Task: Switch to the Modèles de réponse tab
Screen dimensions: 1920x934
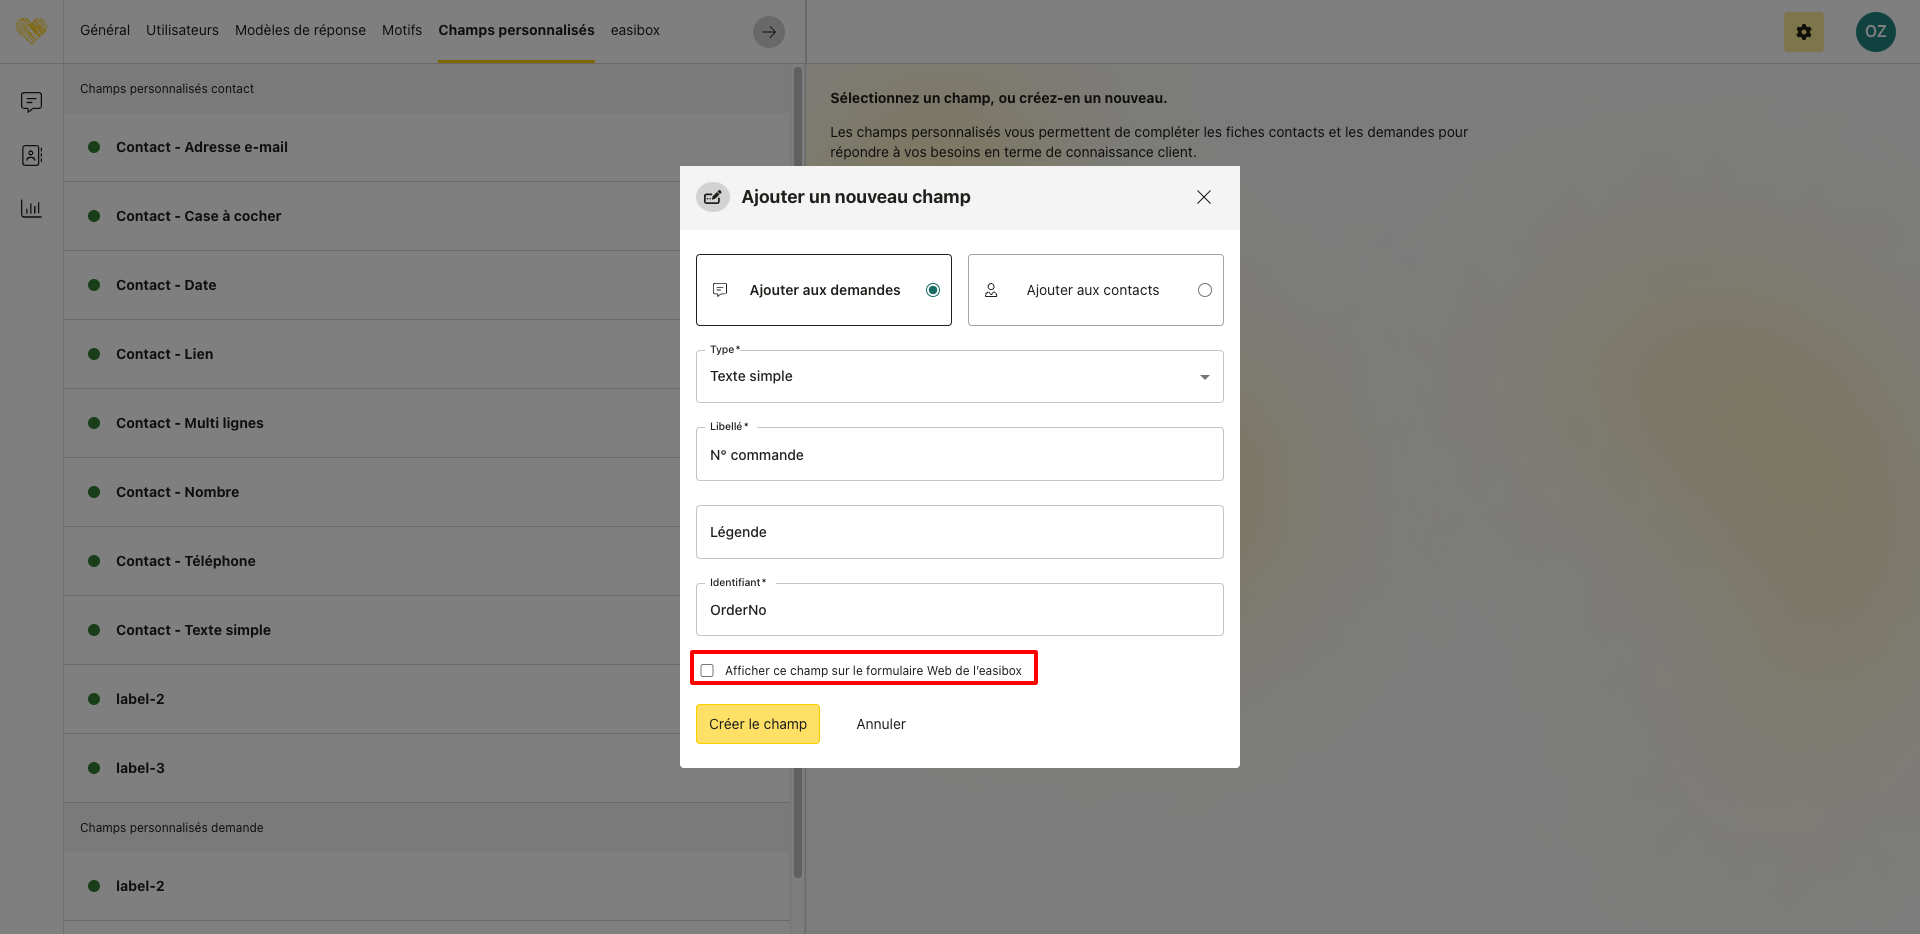Action: 300,30
